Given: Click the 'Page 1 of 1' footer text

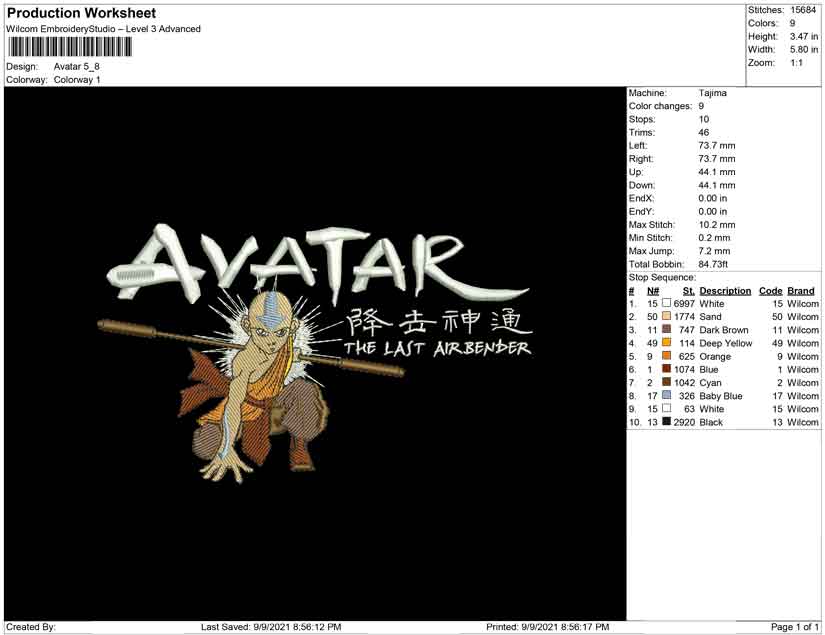Looking at the screenshot, I should 794,627.
